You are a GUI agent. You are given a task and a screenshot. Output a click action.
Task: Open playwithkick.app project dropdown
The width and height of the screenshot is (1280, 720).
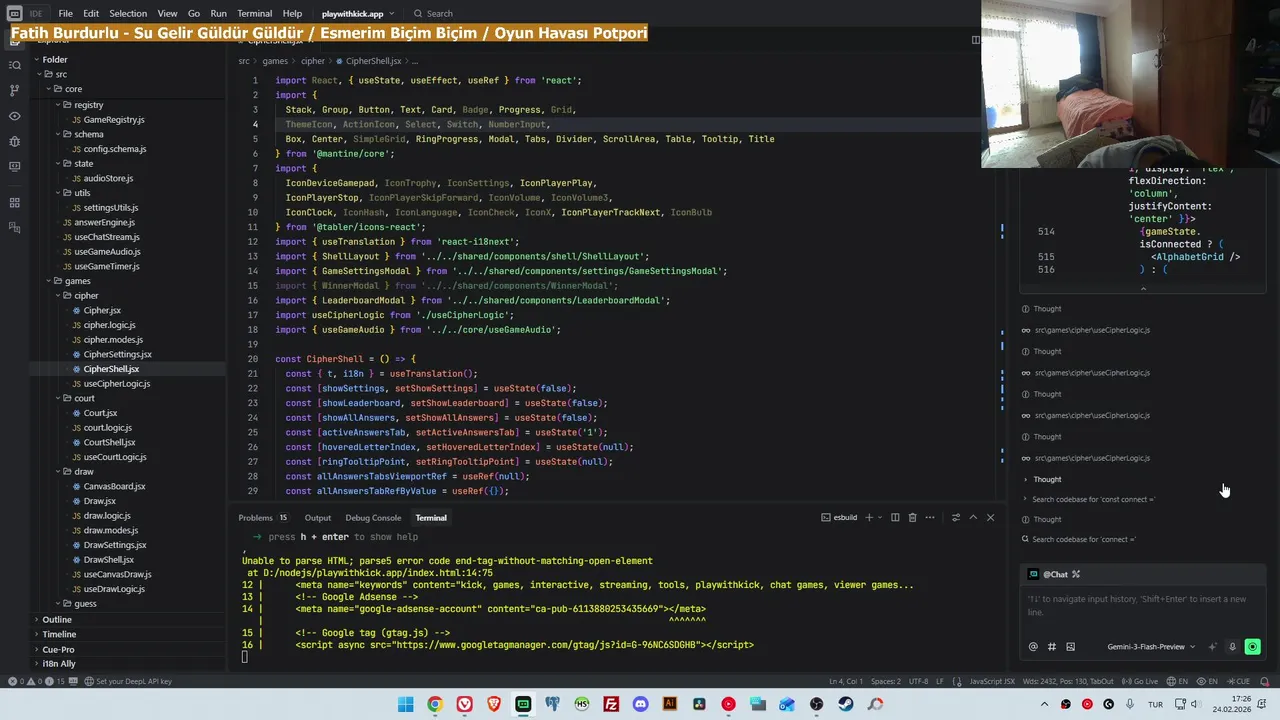(357, 14)
